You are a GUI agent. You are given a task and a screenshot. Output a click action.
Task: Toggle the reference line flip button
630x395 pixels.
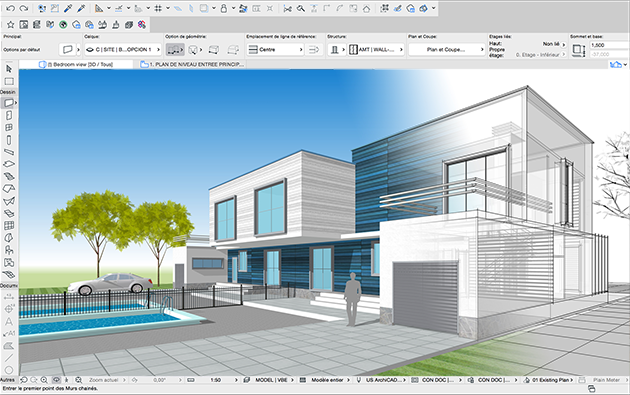click(313, 49)
